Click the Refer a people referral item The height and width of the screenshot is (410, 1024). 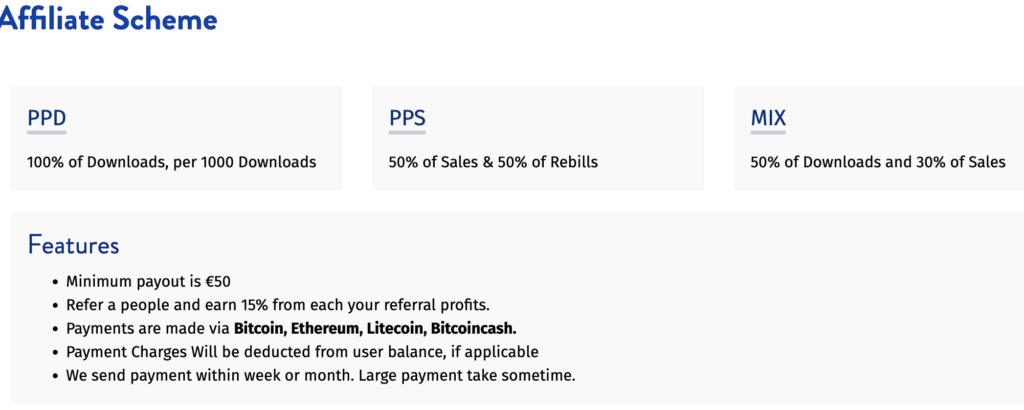[277, 304]
